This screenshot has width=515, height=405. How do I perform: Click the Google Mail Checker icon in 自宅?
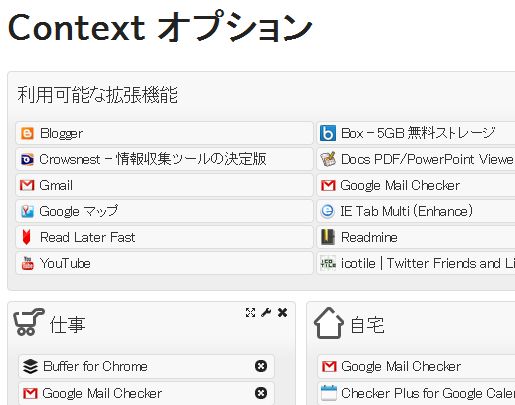point(329,366)
